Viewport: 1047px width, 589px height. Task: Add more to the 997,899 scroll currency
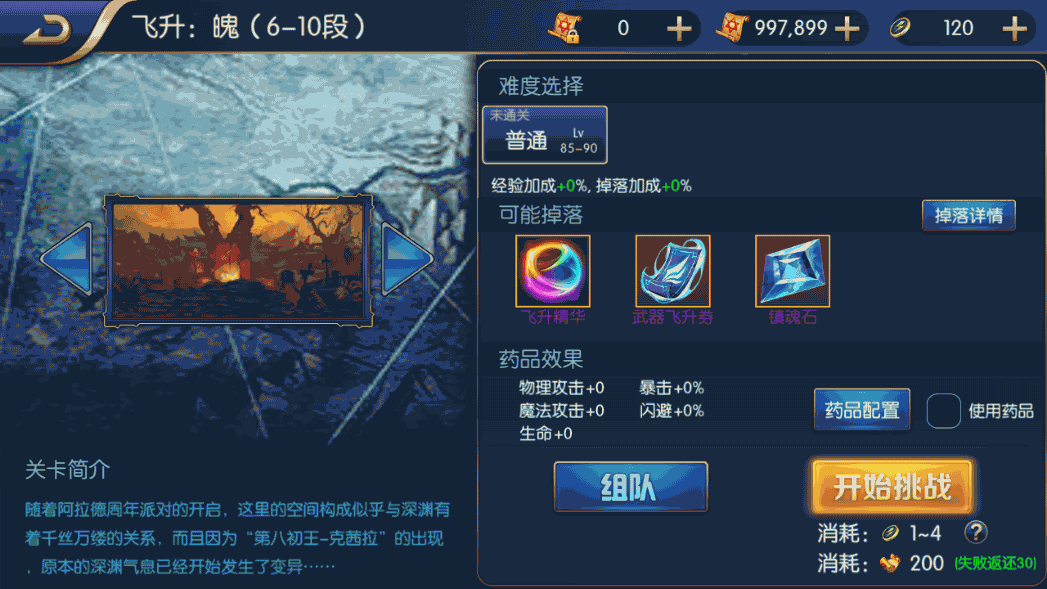[847, 28]
